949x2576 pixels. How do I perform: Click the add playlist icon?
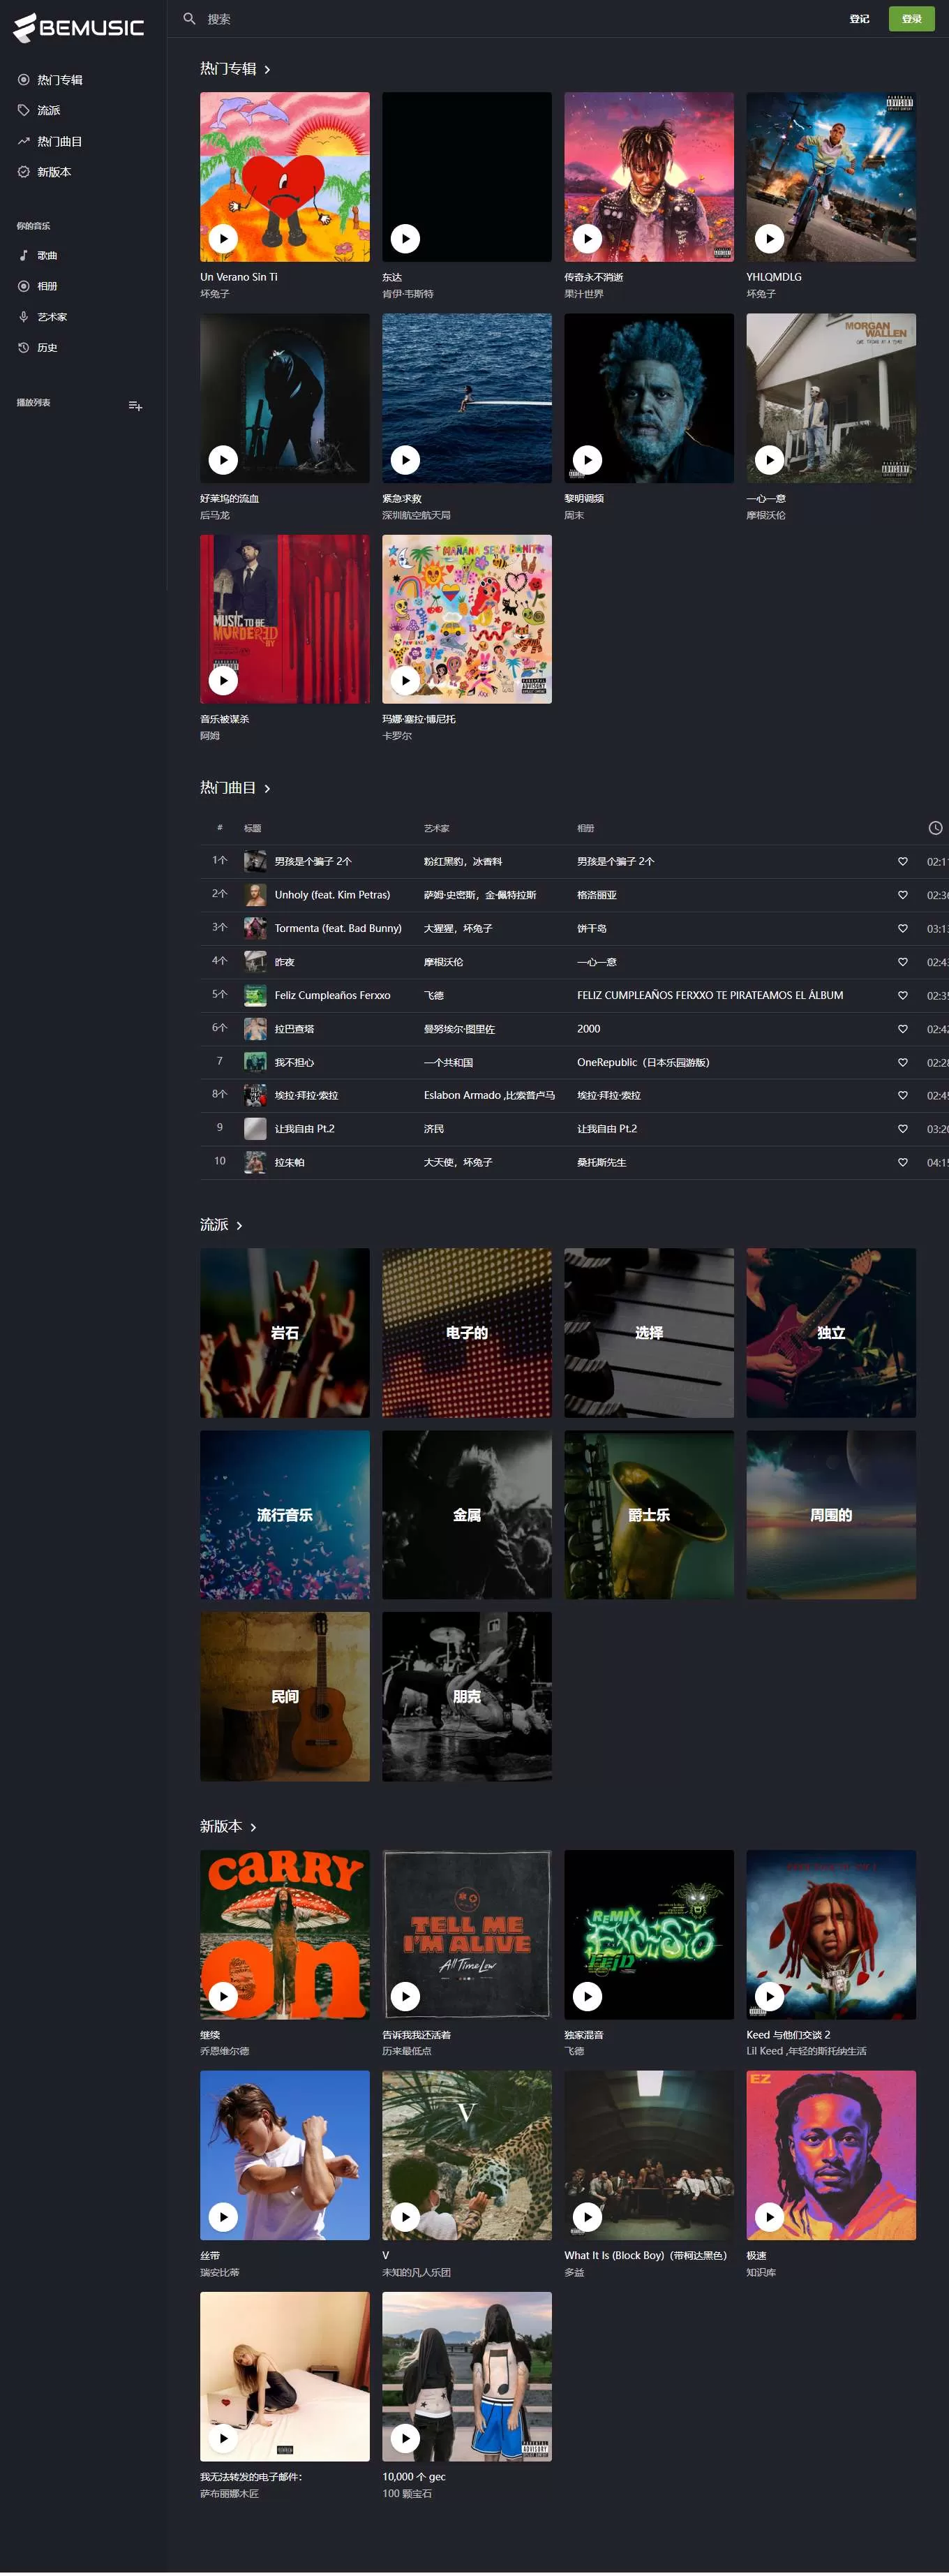135,405
